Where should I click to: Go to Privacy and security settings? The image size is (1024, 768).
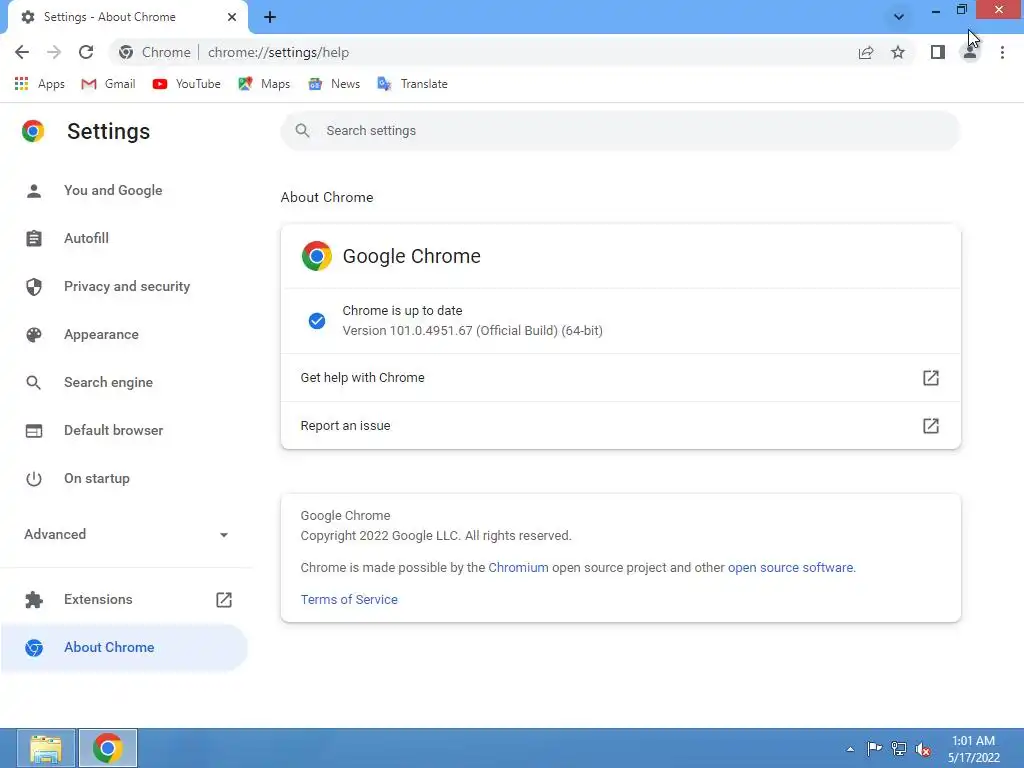tap(127, 286)
